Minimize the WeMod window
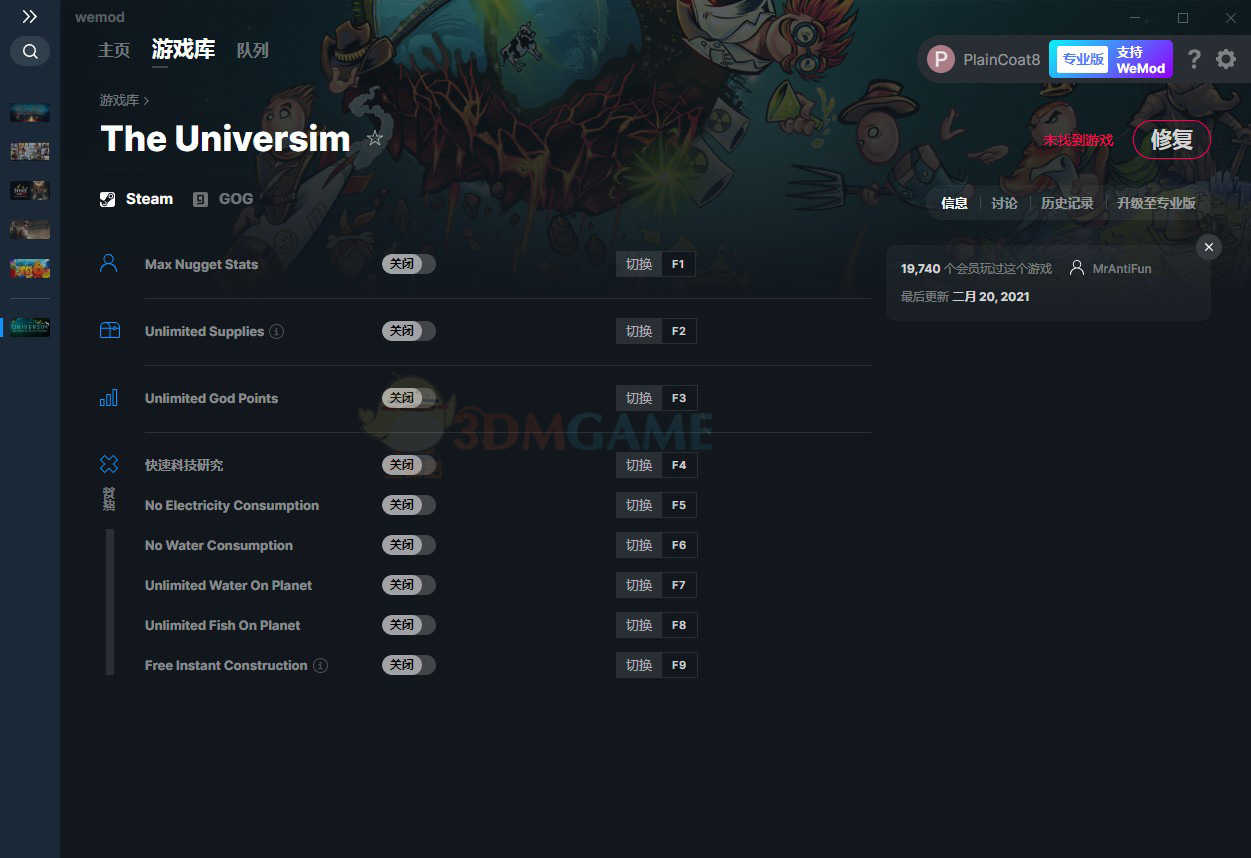This screenshot has height=858, width=1251. 1135,18
